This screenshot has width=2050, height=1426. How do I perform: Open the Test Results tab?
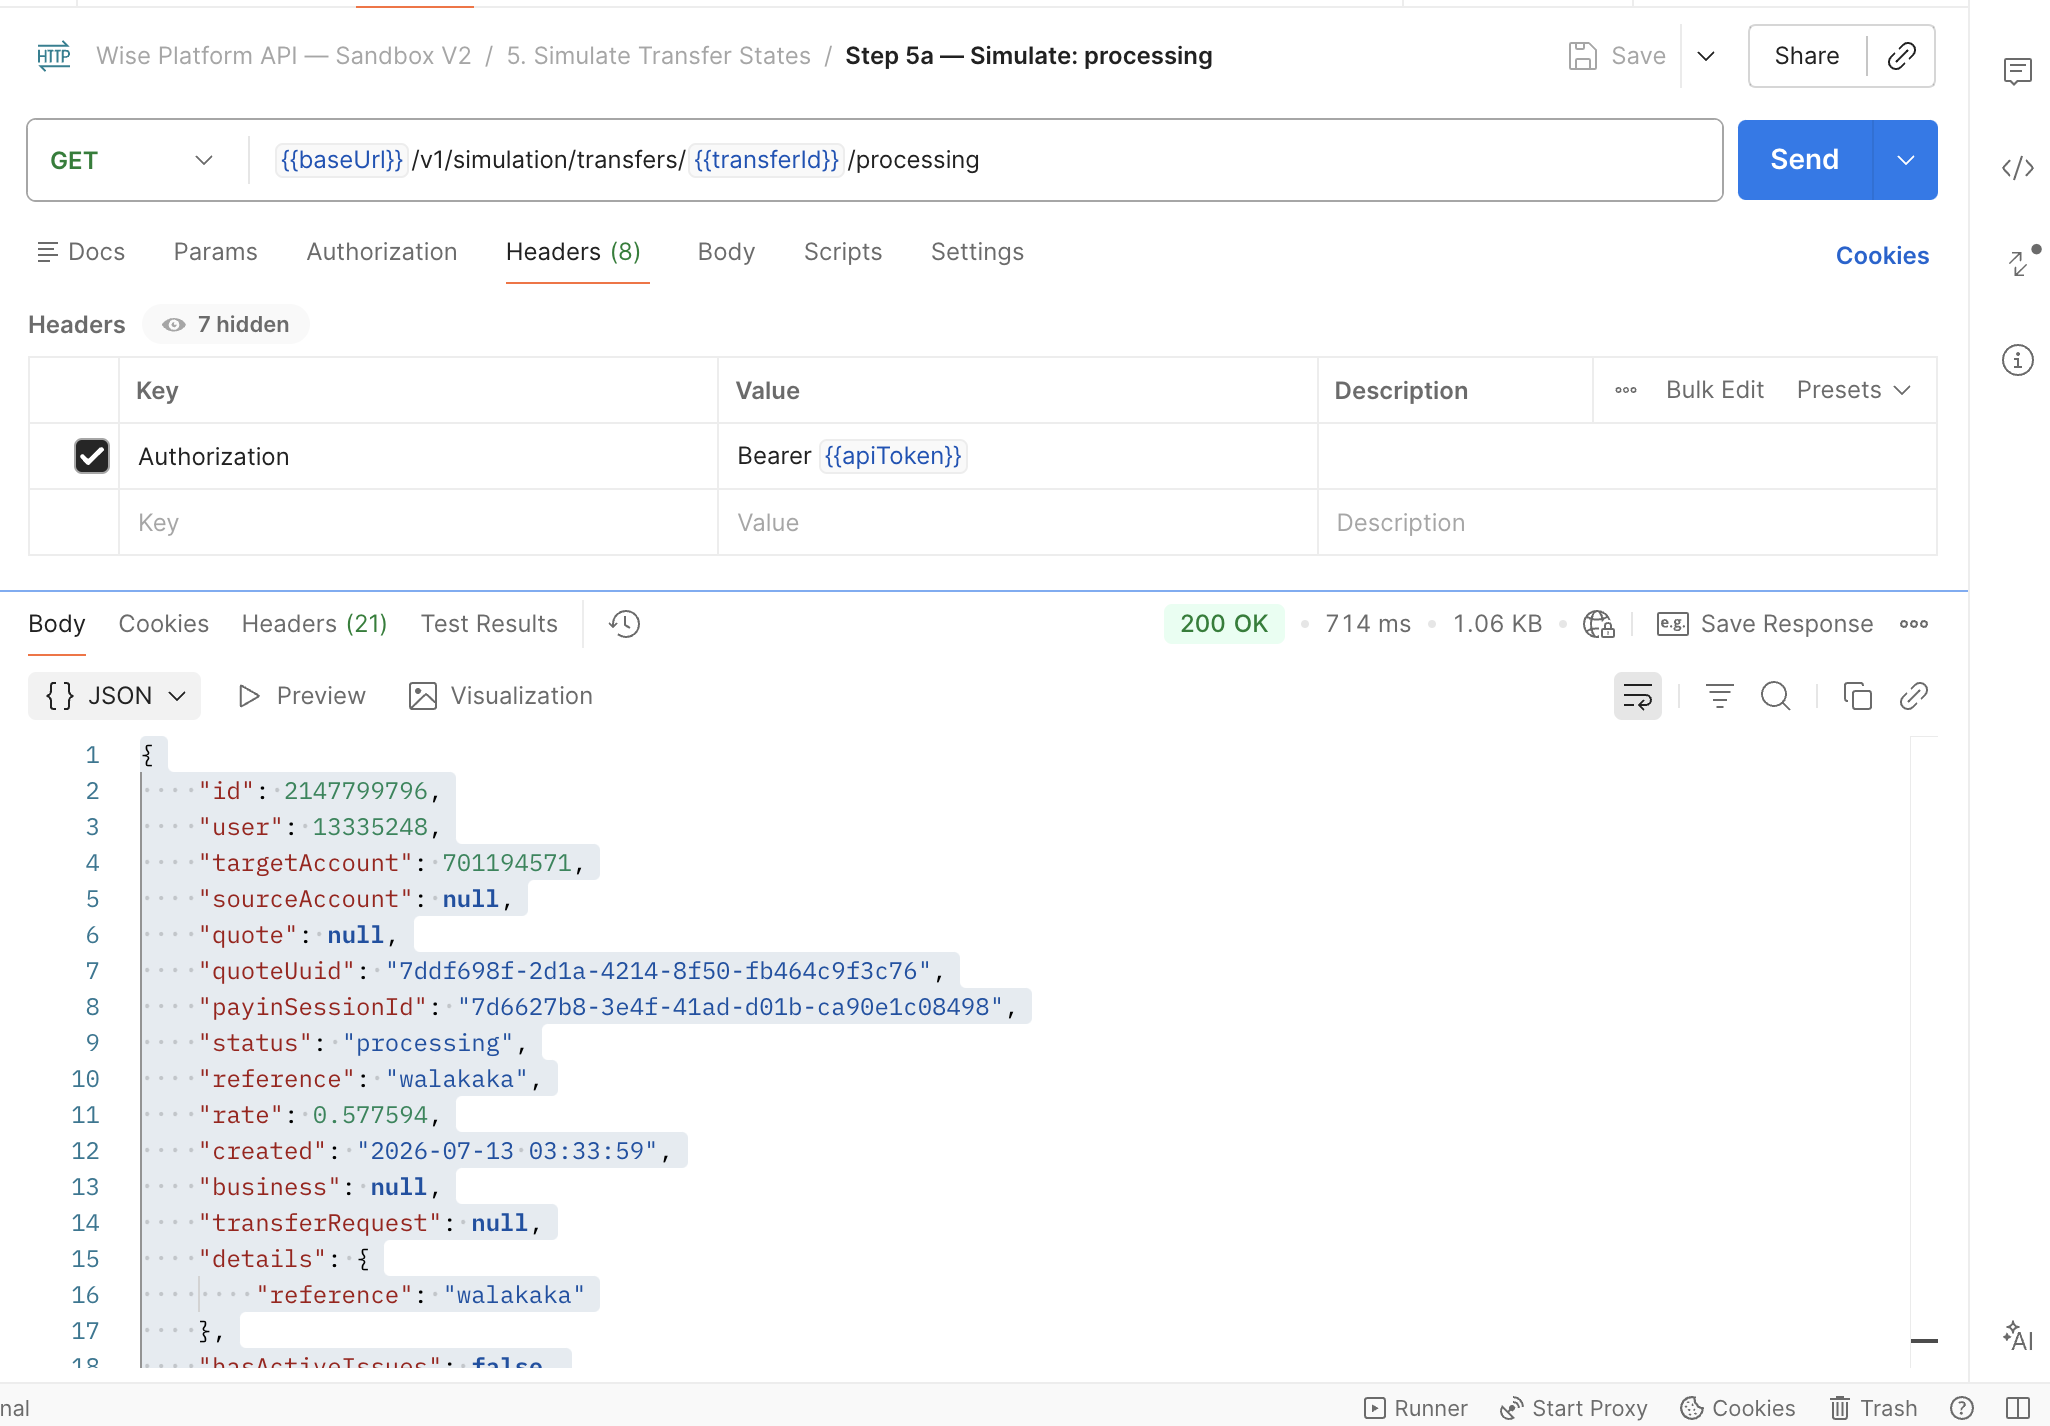tap(489, 624)
